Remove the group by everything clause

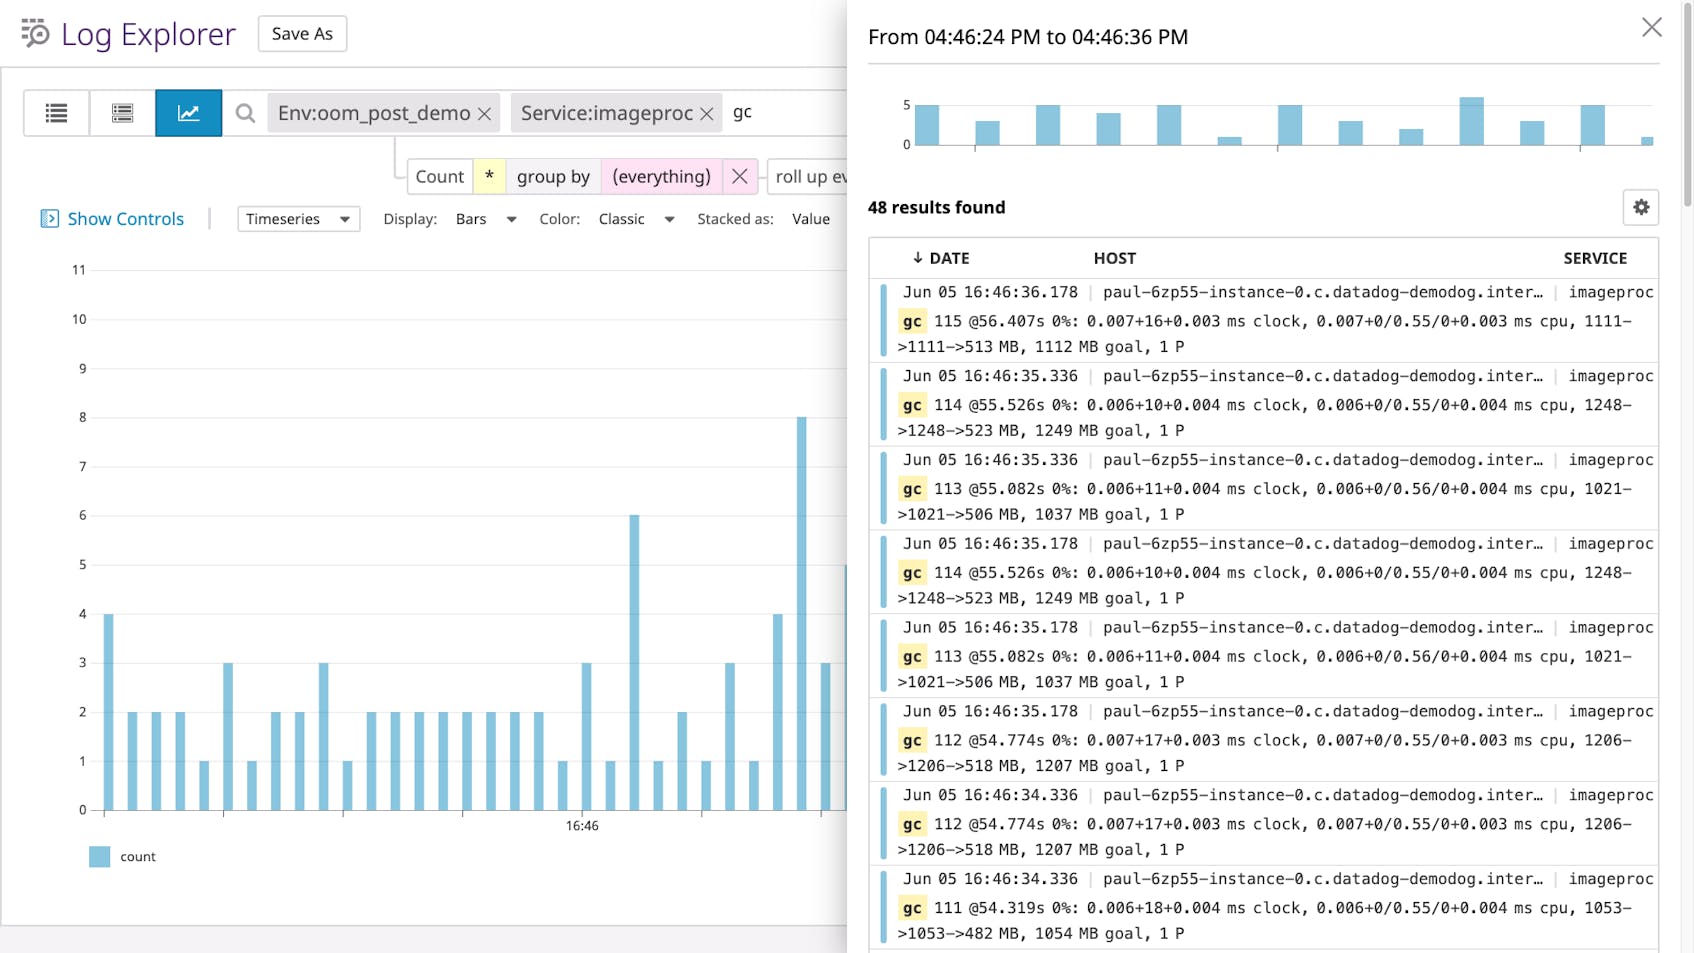739,176
